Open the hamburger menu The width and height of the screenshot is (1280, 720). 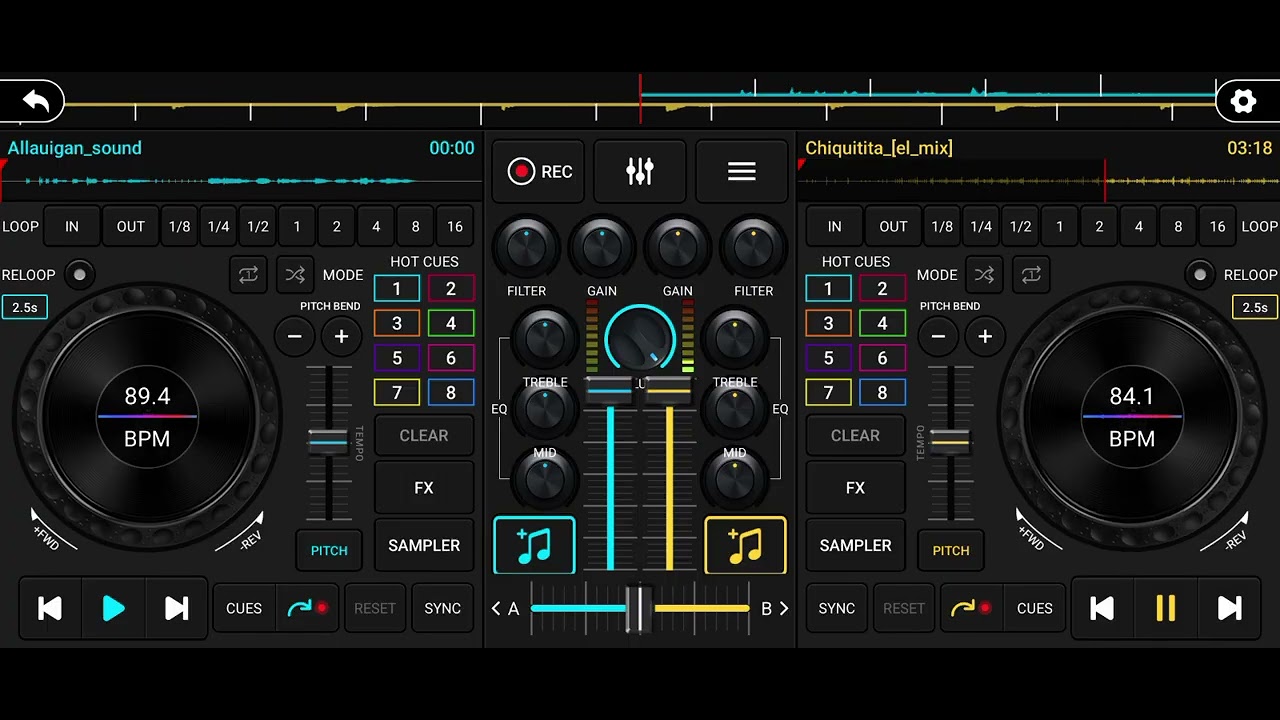(741, 172)
